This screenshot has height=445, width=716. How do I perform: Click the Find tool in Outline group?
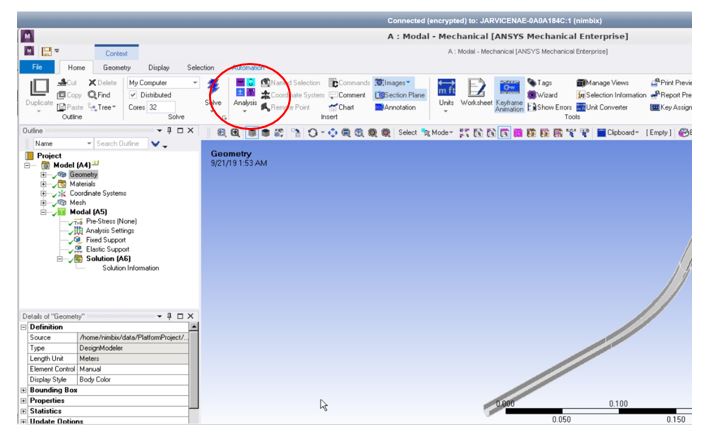click(99, 95)
